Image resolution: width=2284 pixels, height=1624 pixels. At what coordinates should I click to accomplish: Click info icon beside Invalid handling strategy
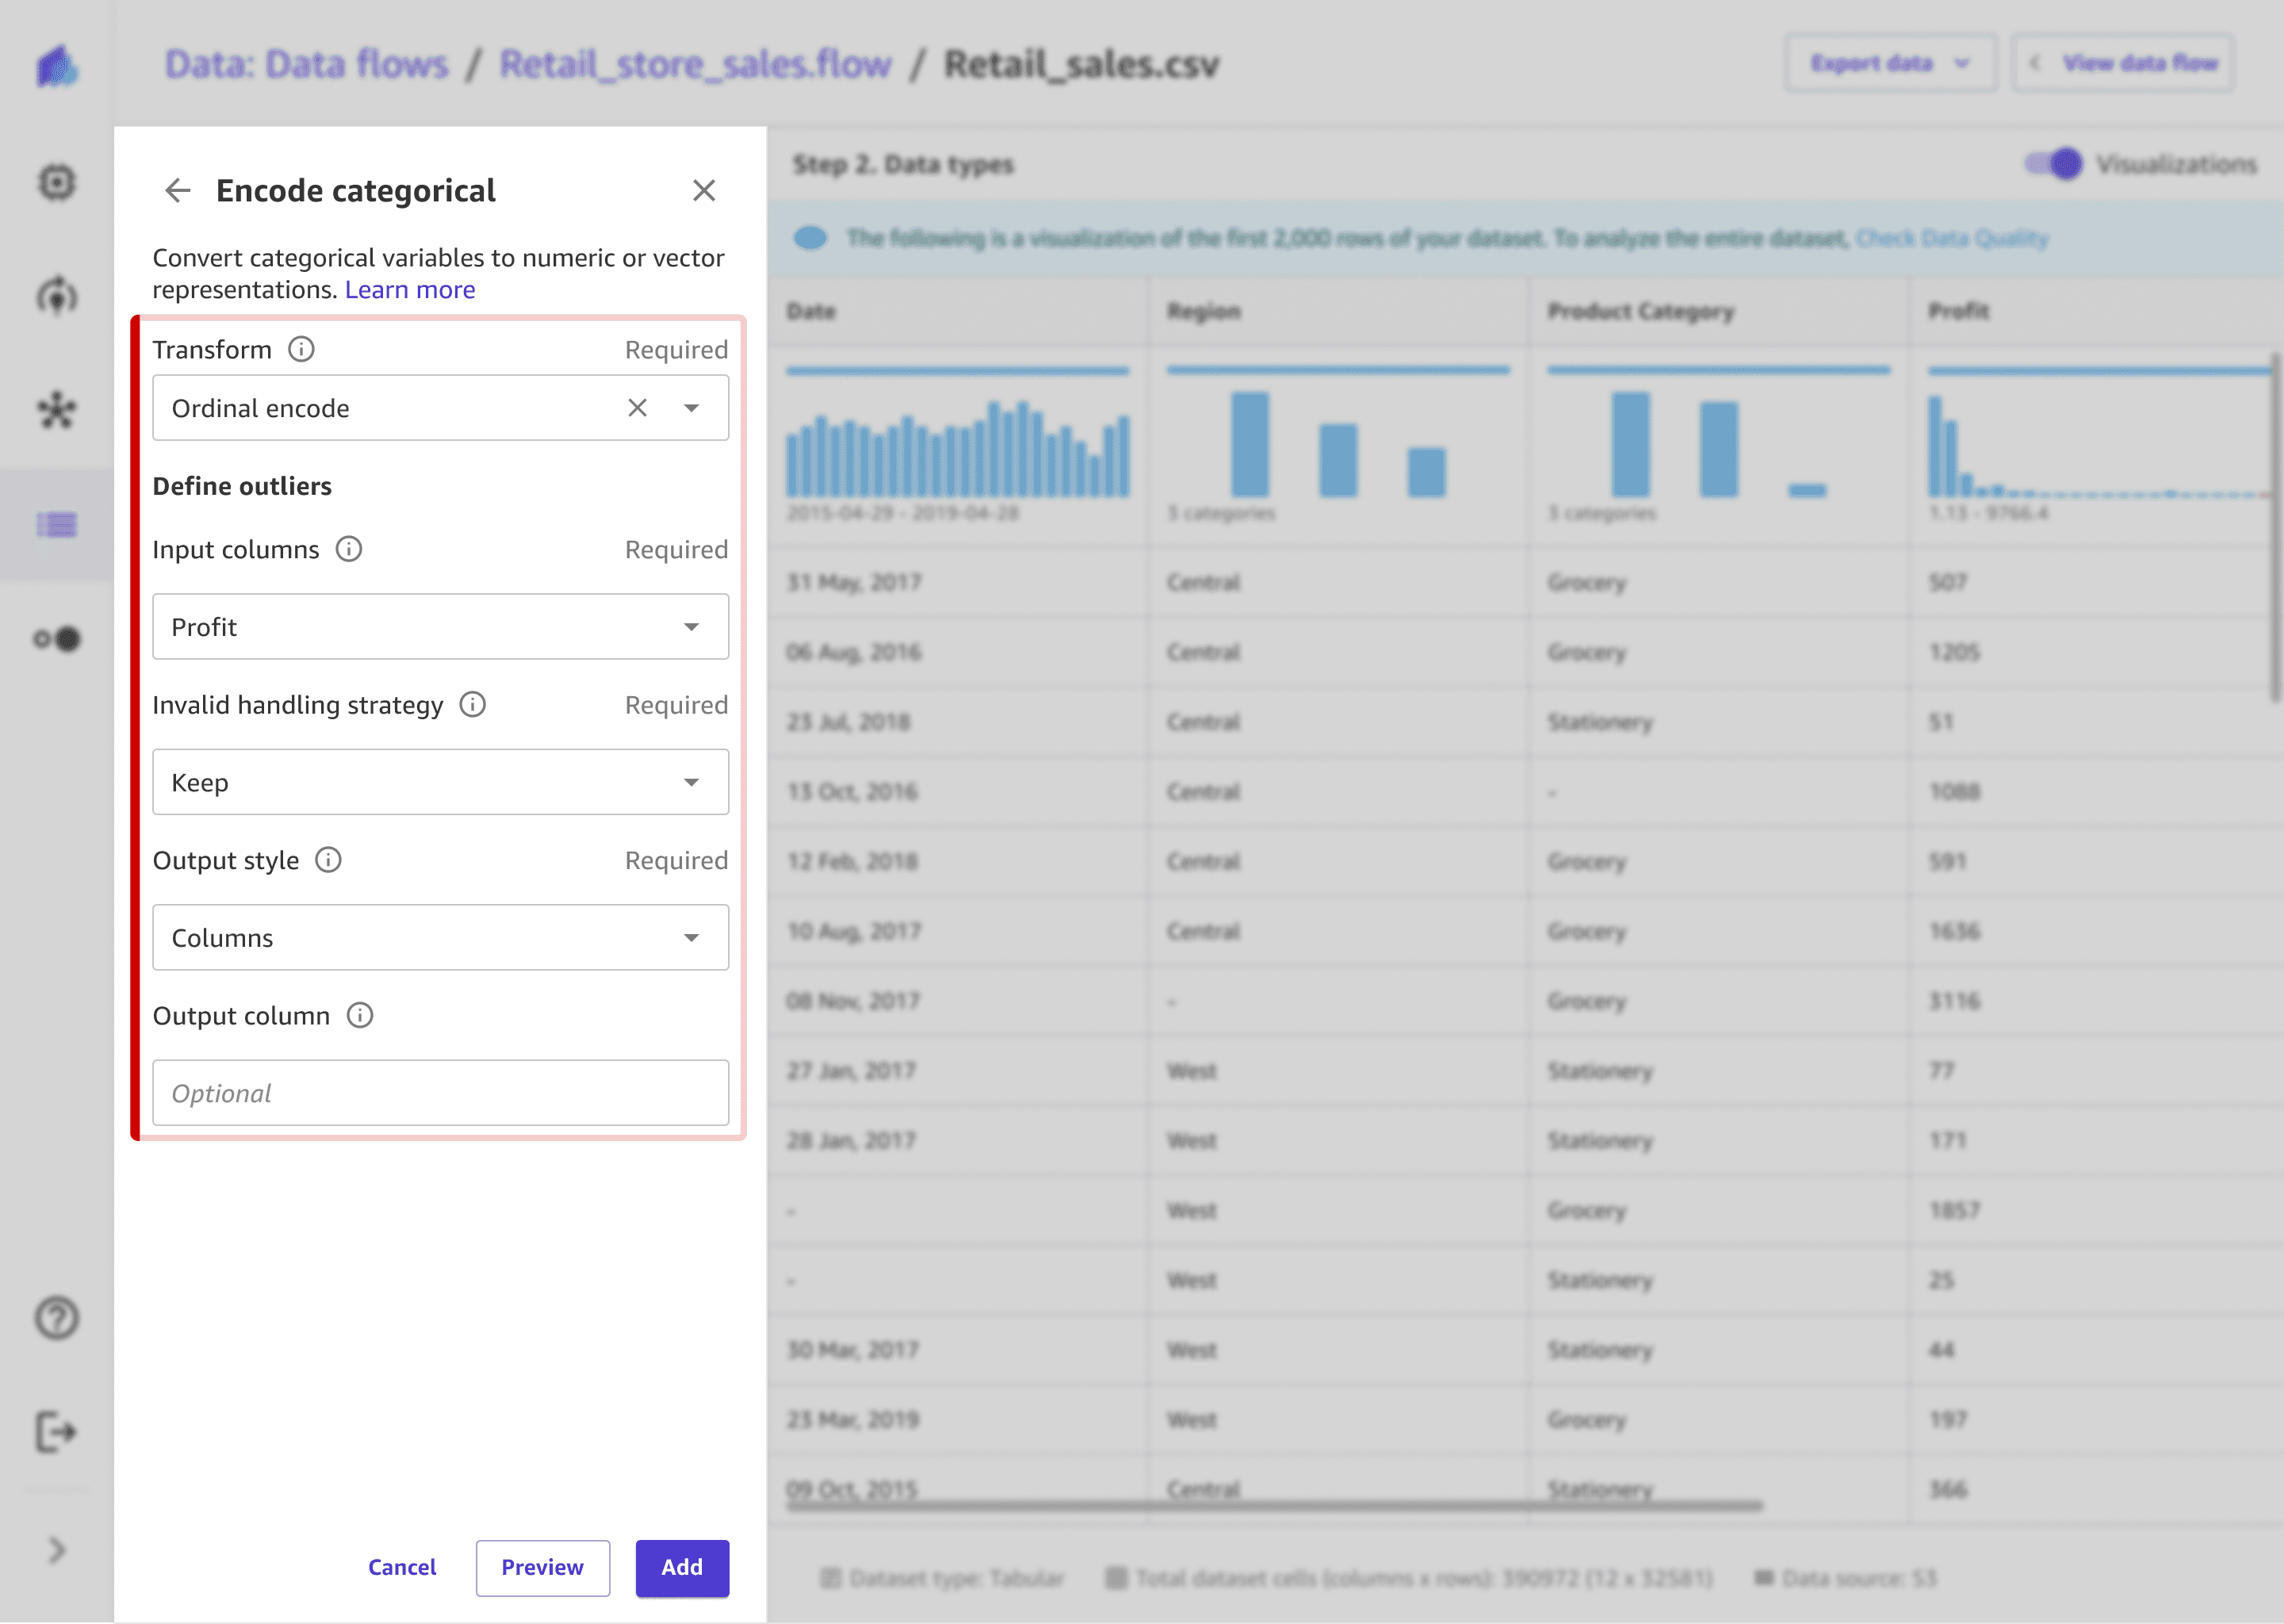click(x=473, y=705)
